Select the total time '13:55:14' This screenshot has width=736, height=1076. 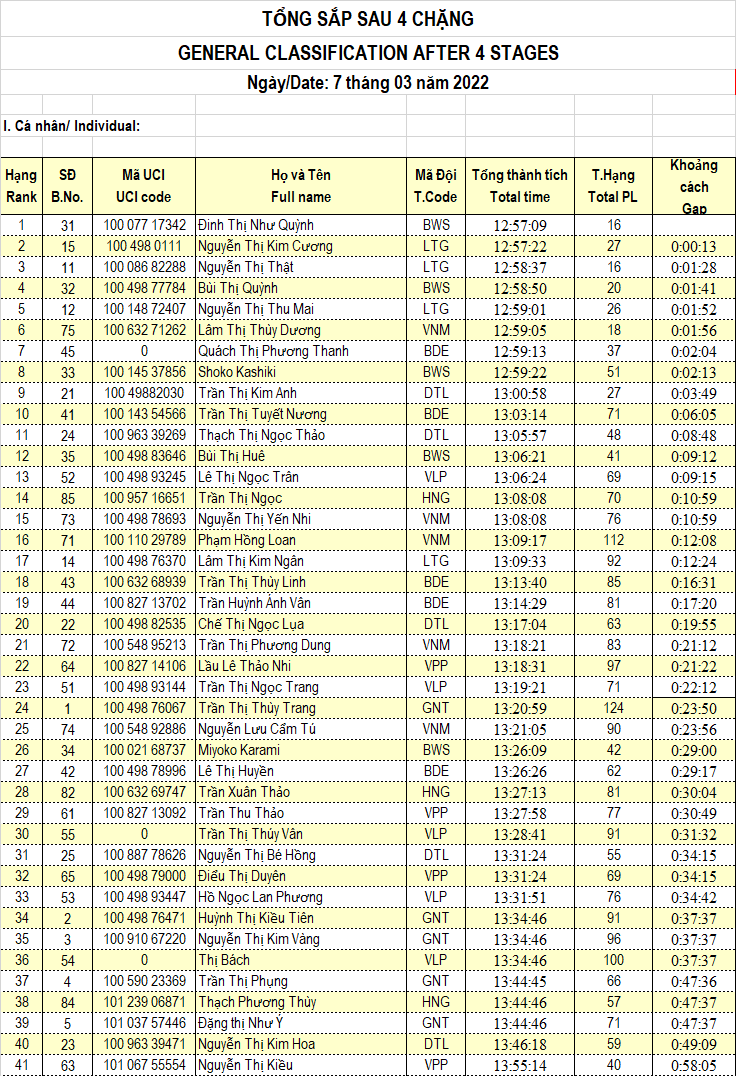click(520, 1065)
